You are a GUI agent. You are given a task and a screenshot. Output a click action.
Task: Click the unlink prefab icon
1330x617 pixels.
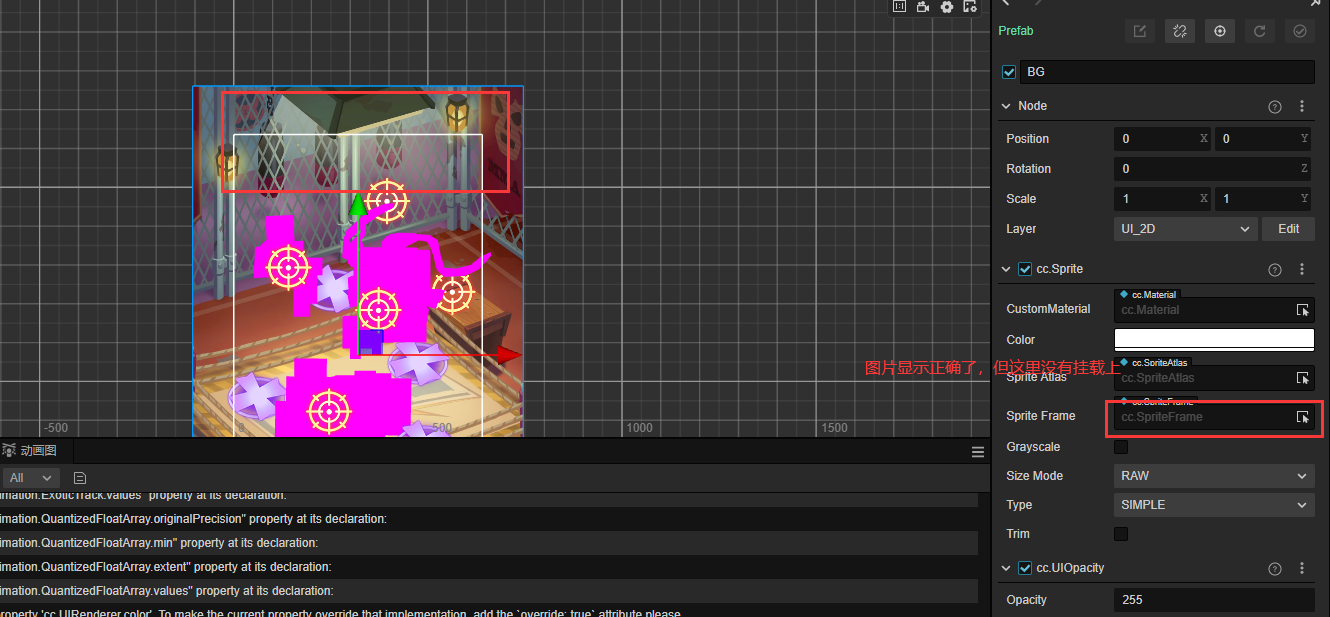[x=1180, y=31]
